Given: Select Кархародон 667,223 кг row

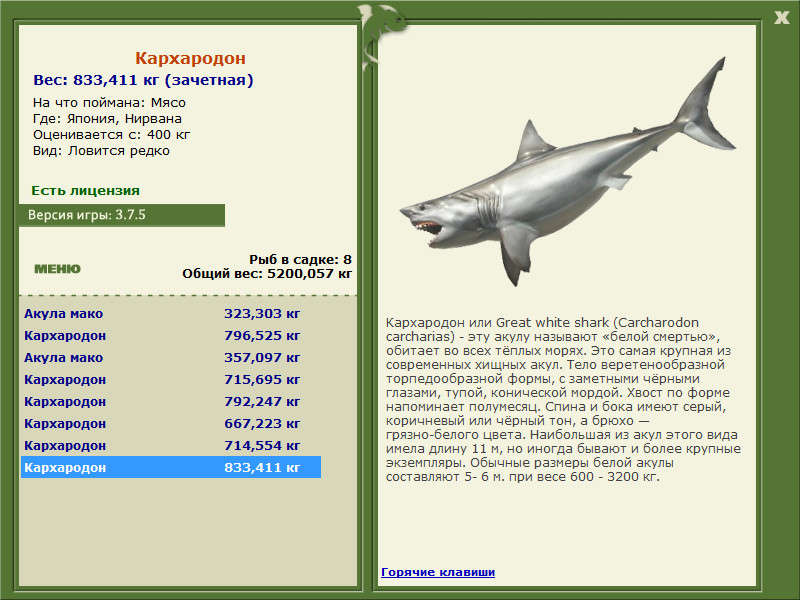Looking at the screenshot, I should tap(171, 423).
